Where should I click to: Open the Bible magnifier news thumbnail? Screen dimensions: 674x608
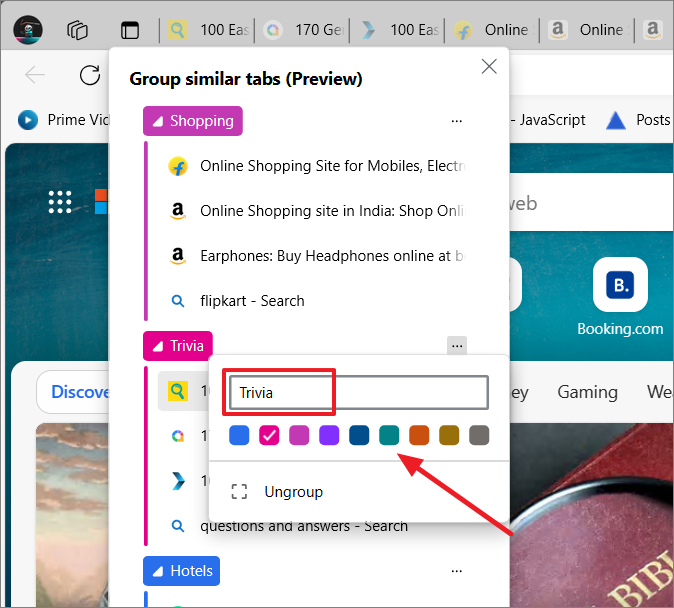coord(591,515)
